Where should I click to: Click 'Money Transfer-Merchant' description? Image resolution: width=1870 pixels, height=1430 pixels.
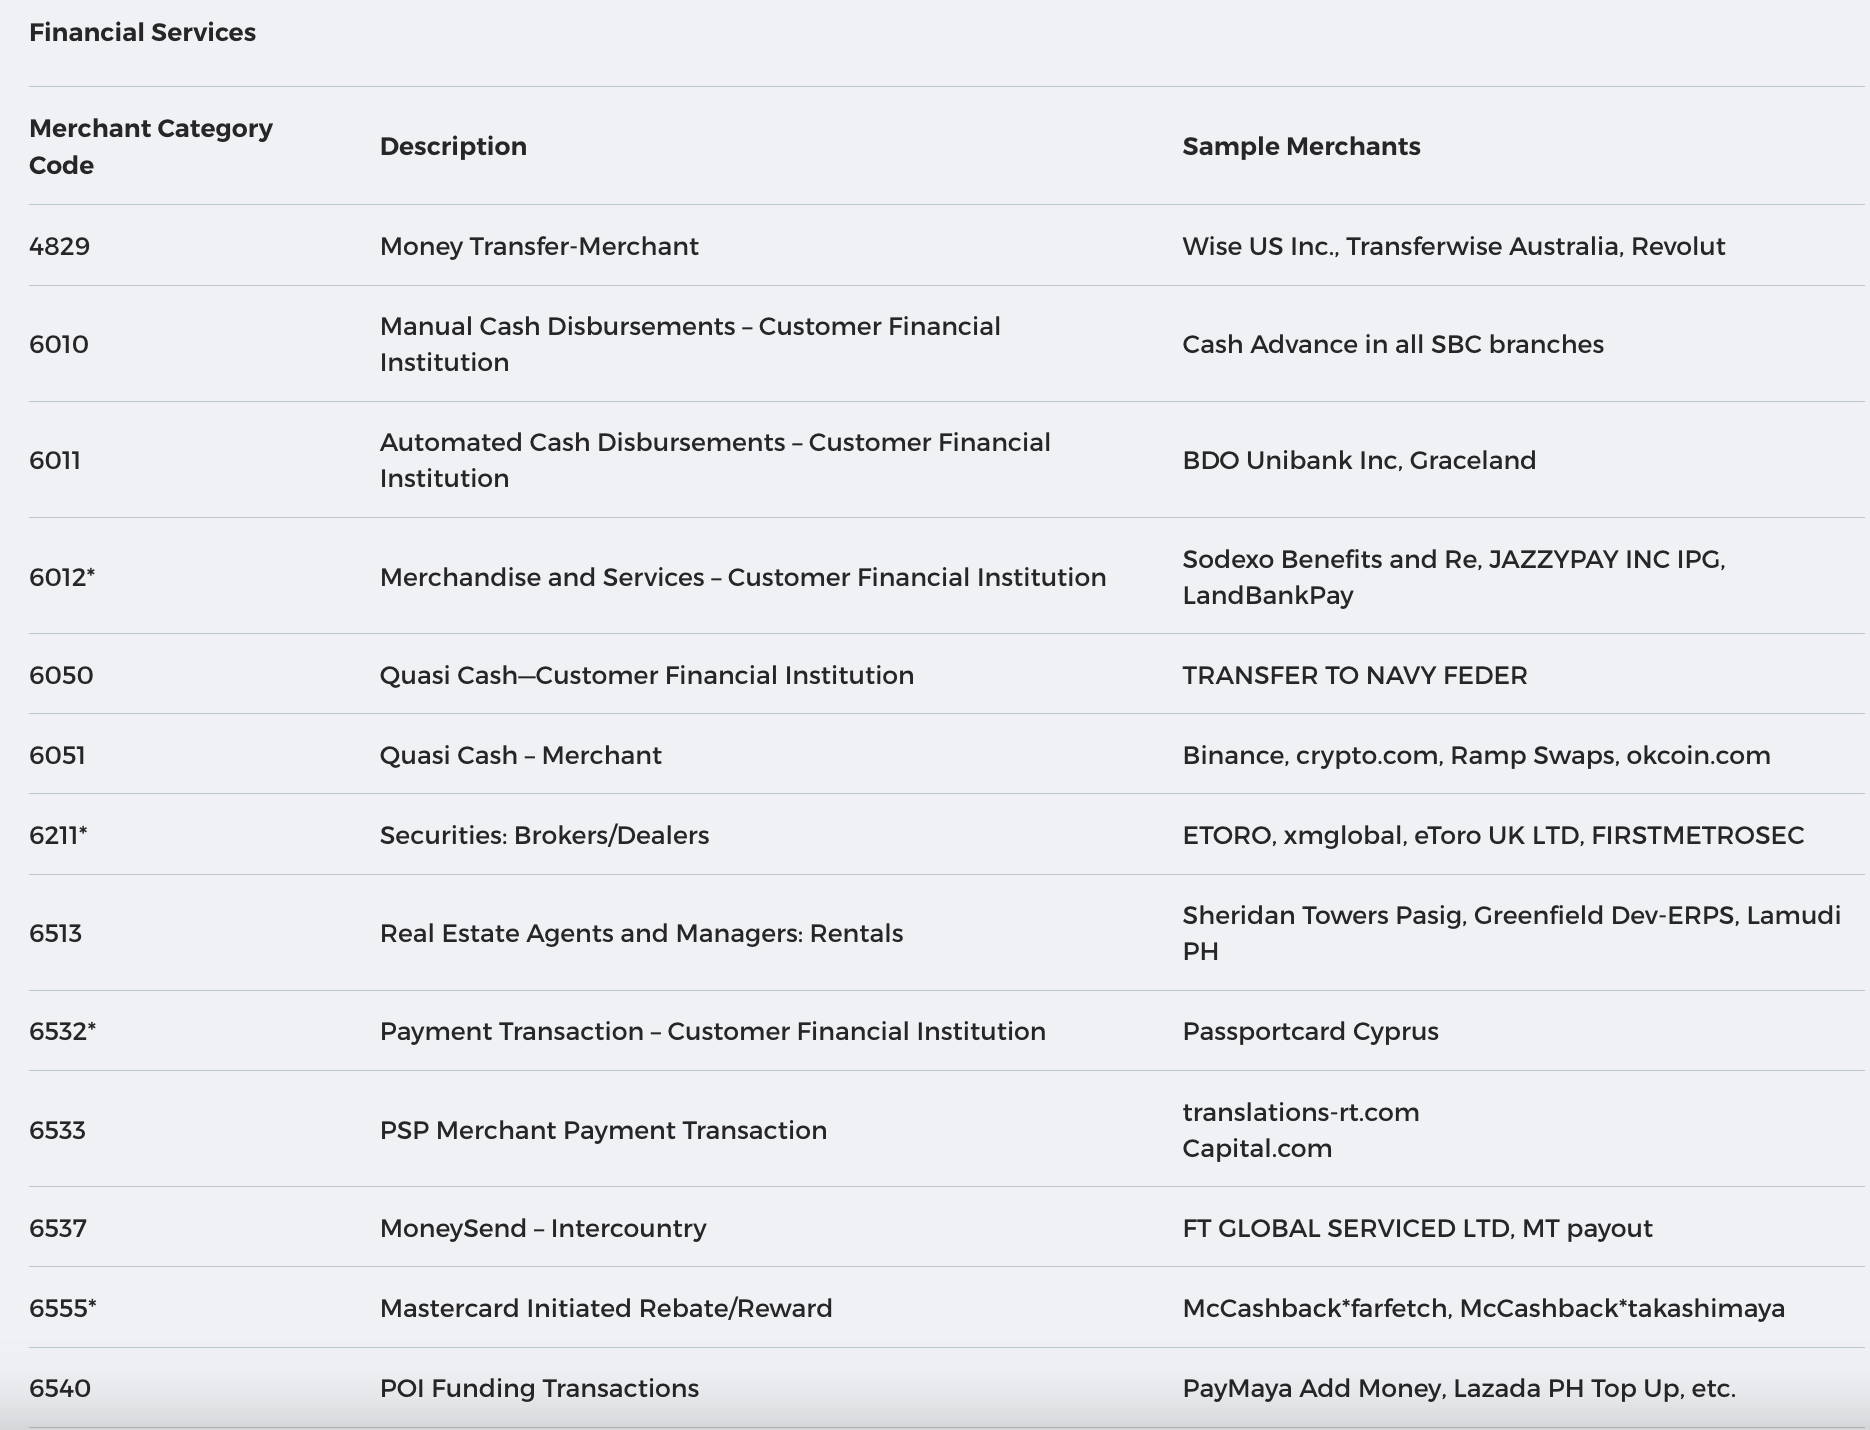coord(539,246)
